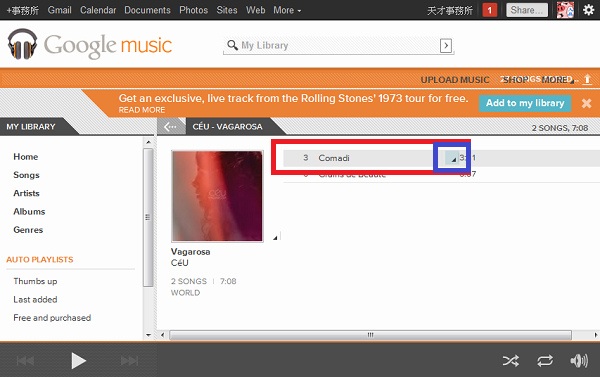Image resolution: width=600 pixels, height=377 pixels.
Task: Click the search magnifier icon
Action: (232, 45)
